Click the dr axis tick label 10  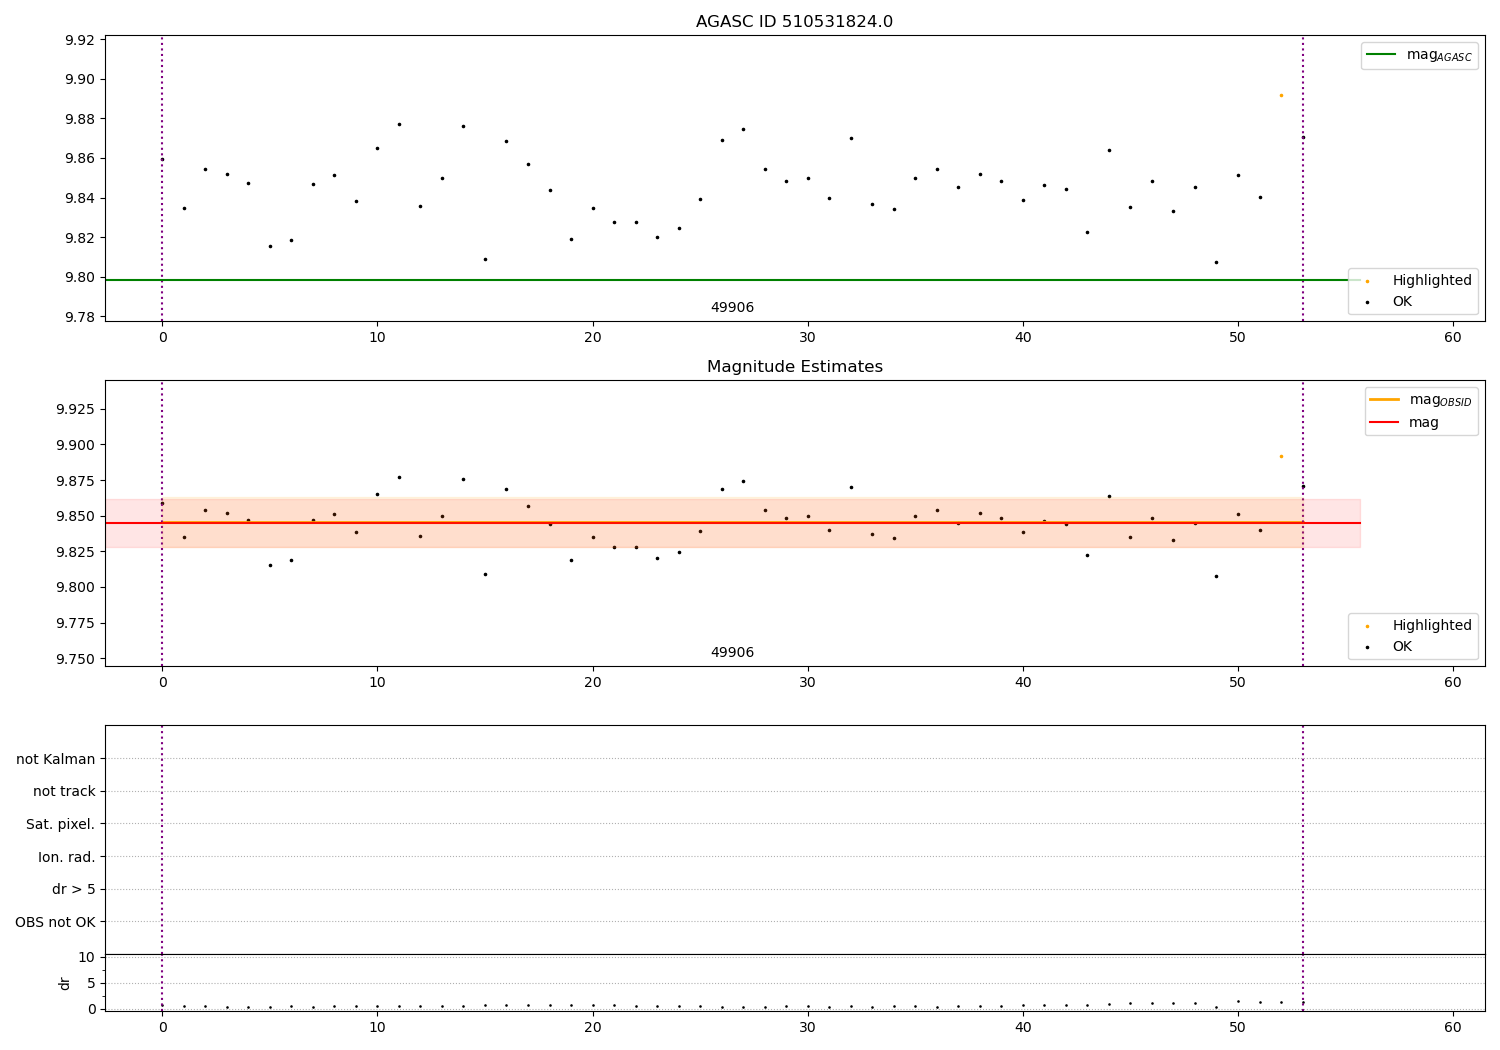[87, 957]
